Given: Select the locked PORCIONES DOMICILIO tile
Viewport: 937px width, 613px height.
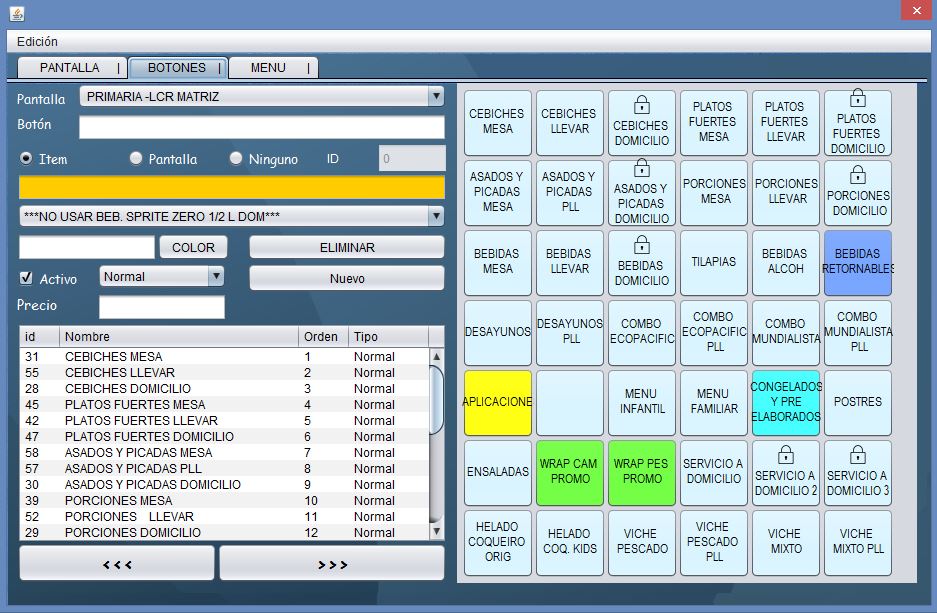Looking at the screenshot, I should point(857,193).
